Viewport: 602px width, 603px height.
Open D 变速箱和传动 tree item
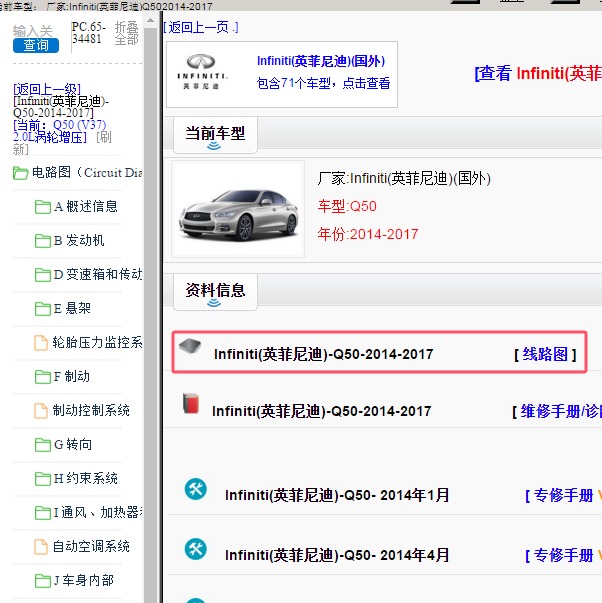click(98, 274)
